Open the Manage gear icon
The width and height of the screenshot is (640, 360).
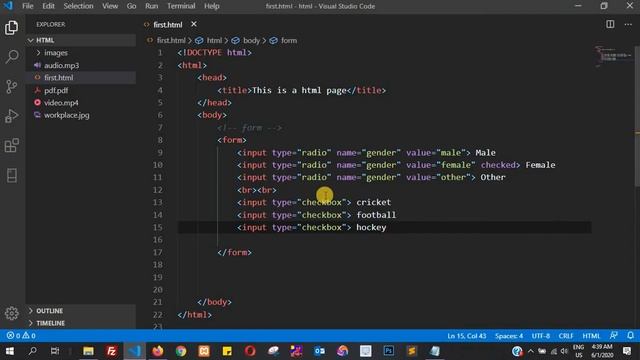[x=11, y=313]
